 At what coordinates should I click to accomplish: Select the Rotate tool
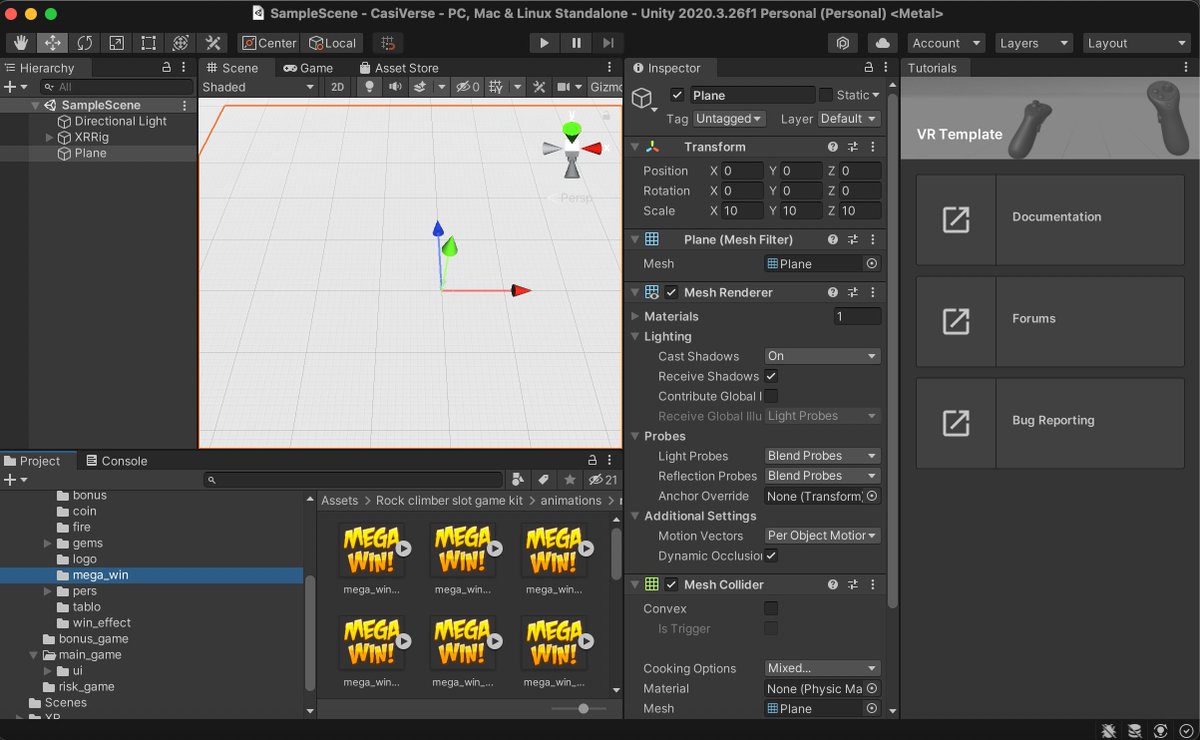(x=85, y=43)
